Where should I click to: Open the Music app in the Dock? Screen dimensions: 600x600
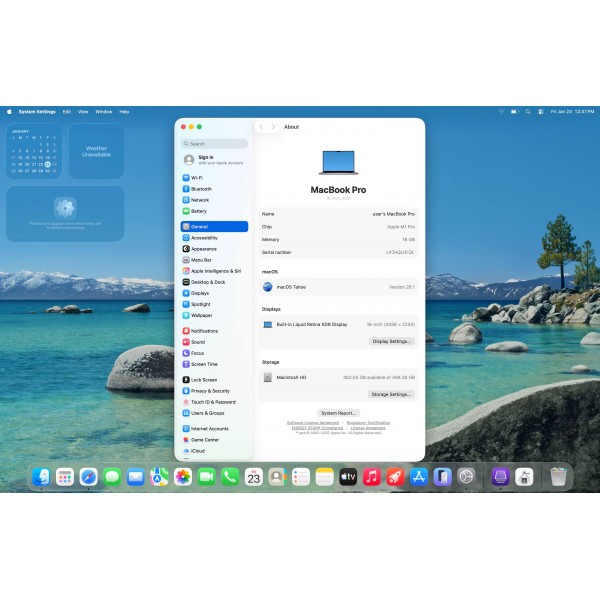pyautogui.click(x=372, y=477)
